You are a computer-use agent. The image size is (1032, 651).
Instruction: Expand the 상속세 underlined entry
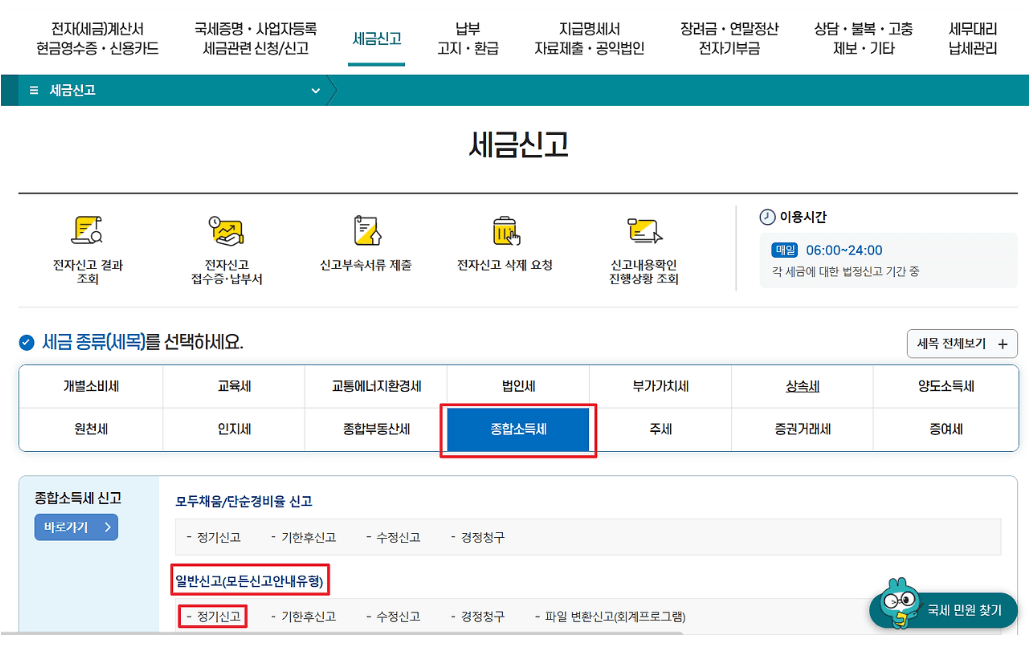803,384
